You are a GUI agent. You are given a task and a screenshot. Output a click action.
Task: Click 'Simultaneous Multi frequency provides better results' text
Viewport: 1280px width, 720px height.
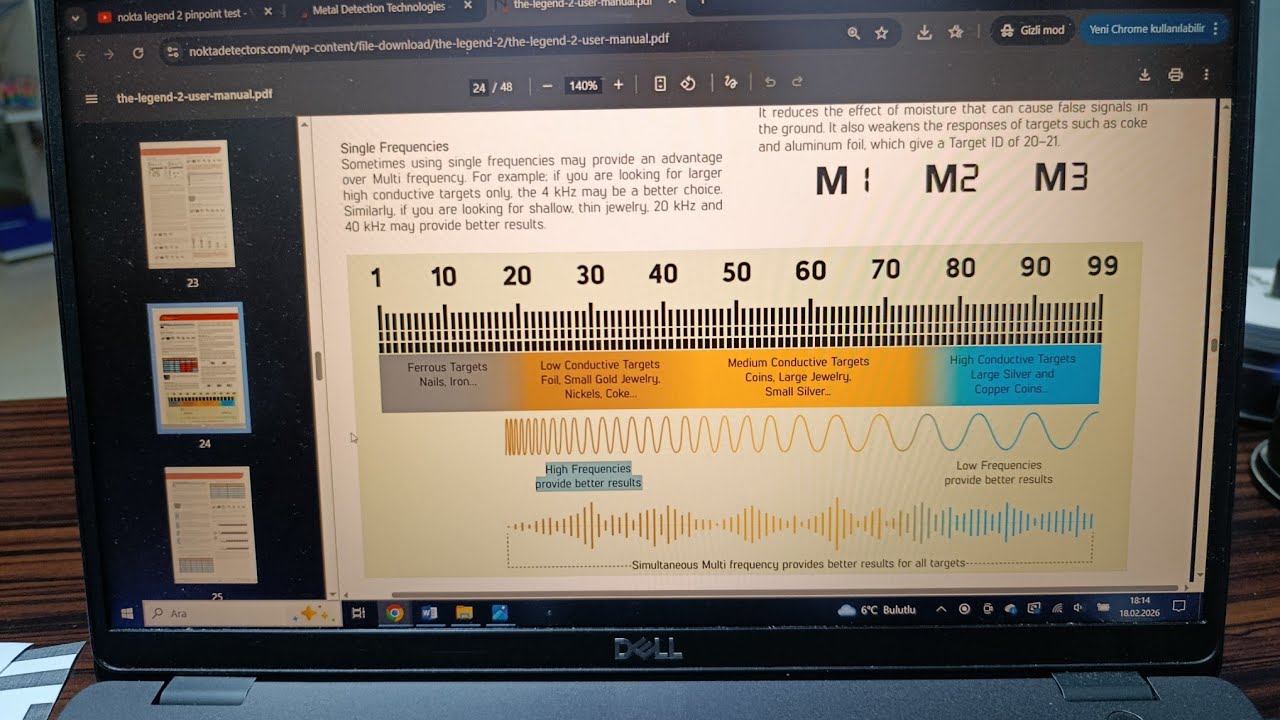click(x=798, y=564)
